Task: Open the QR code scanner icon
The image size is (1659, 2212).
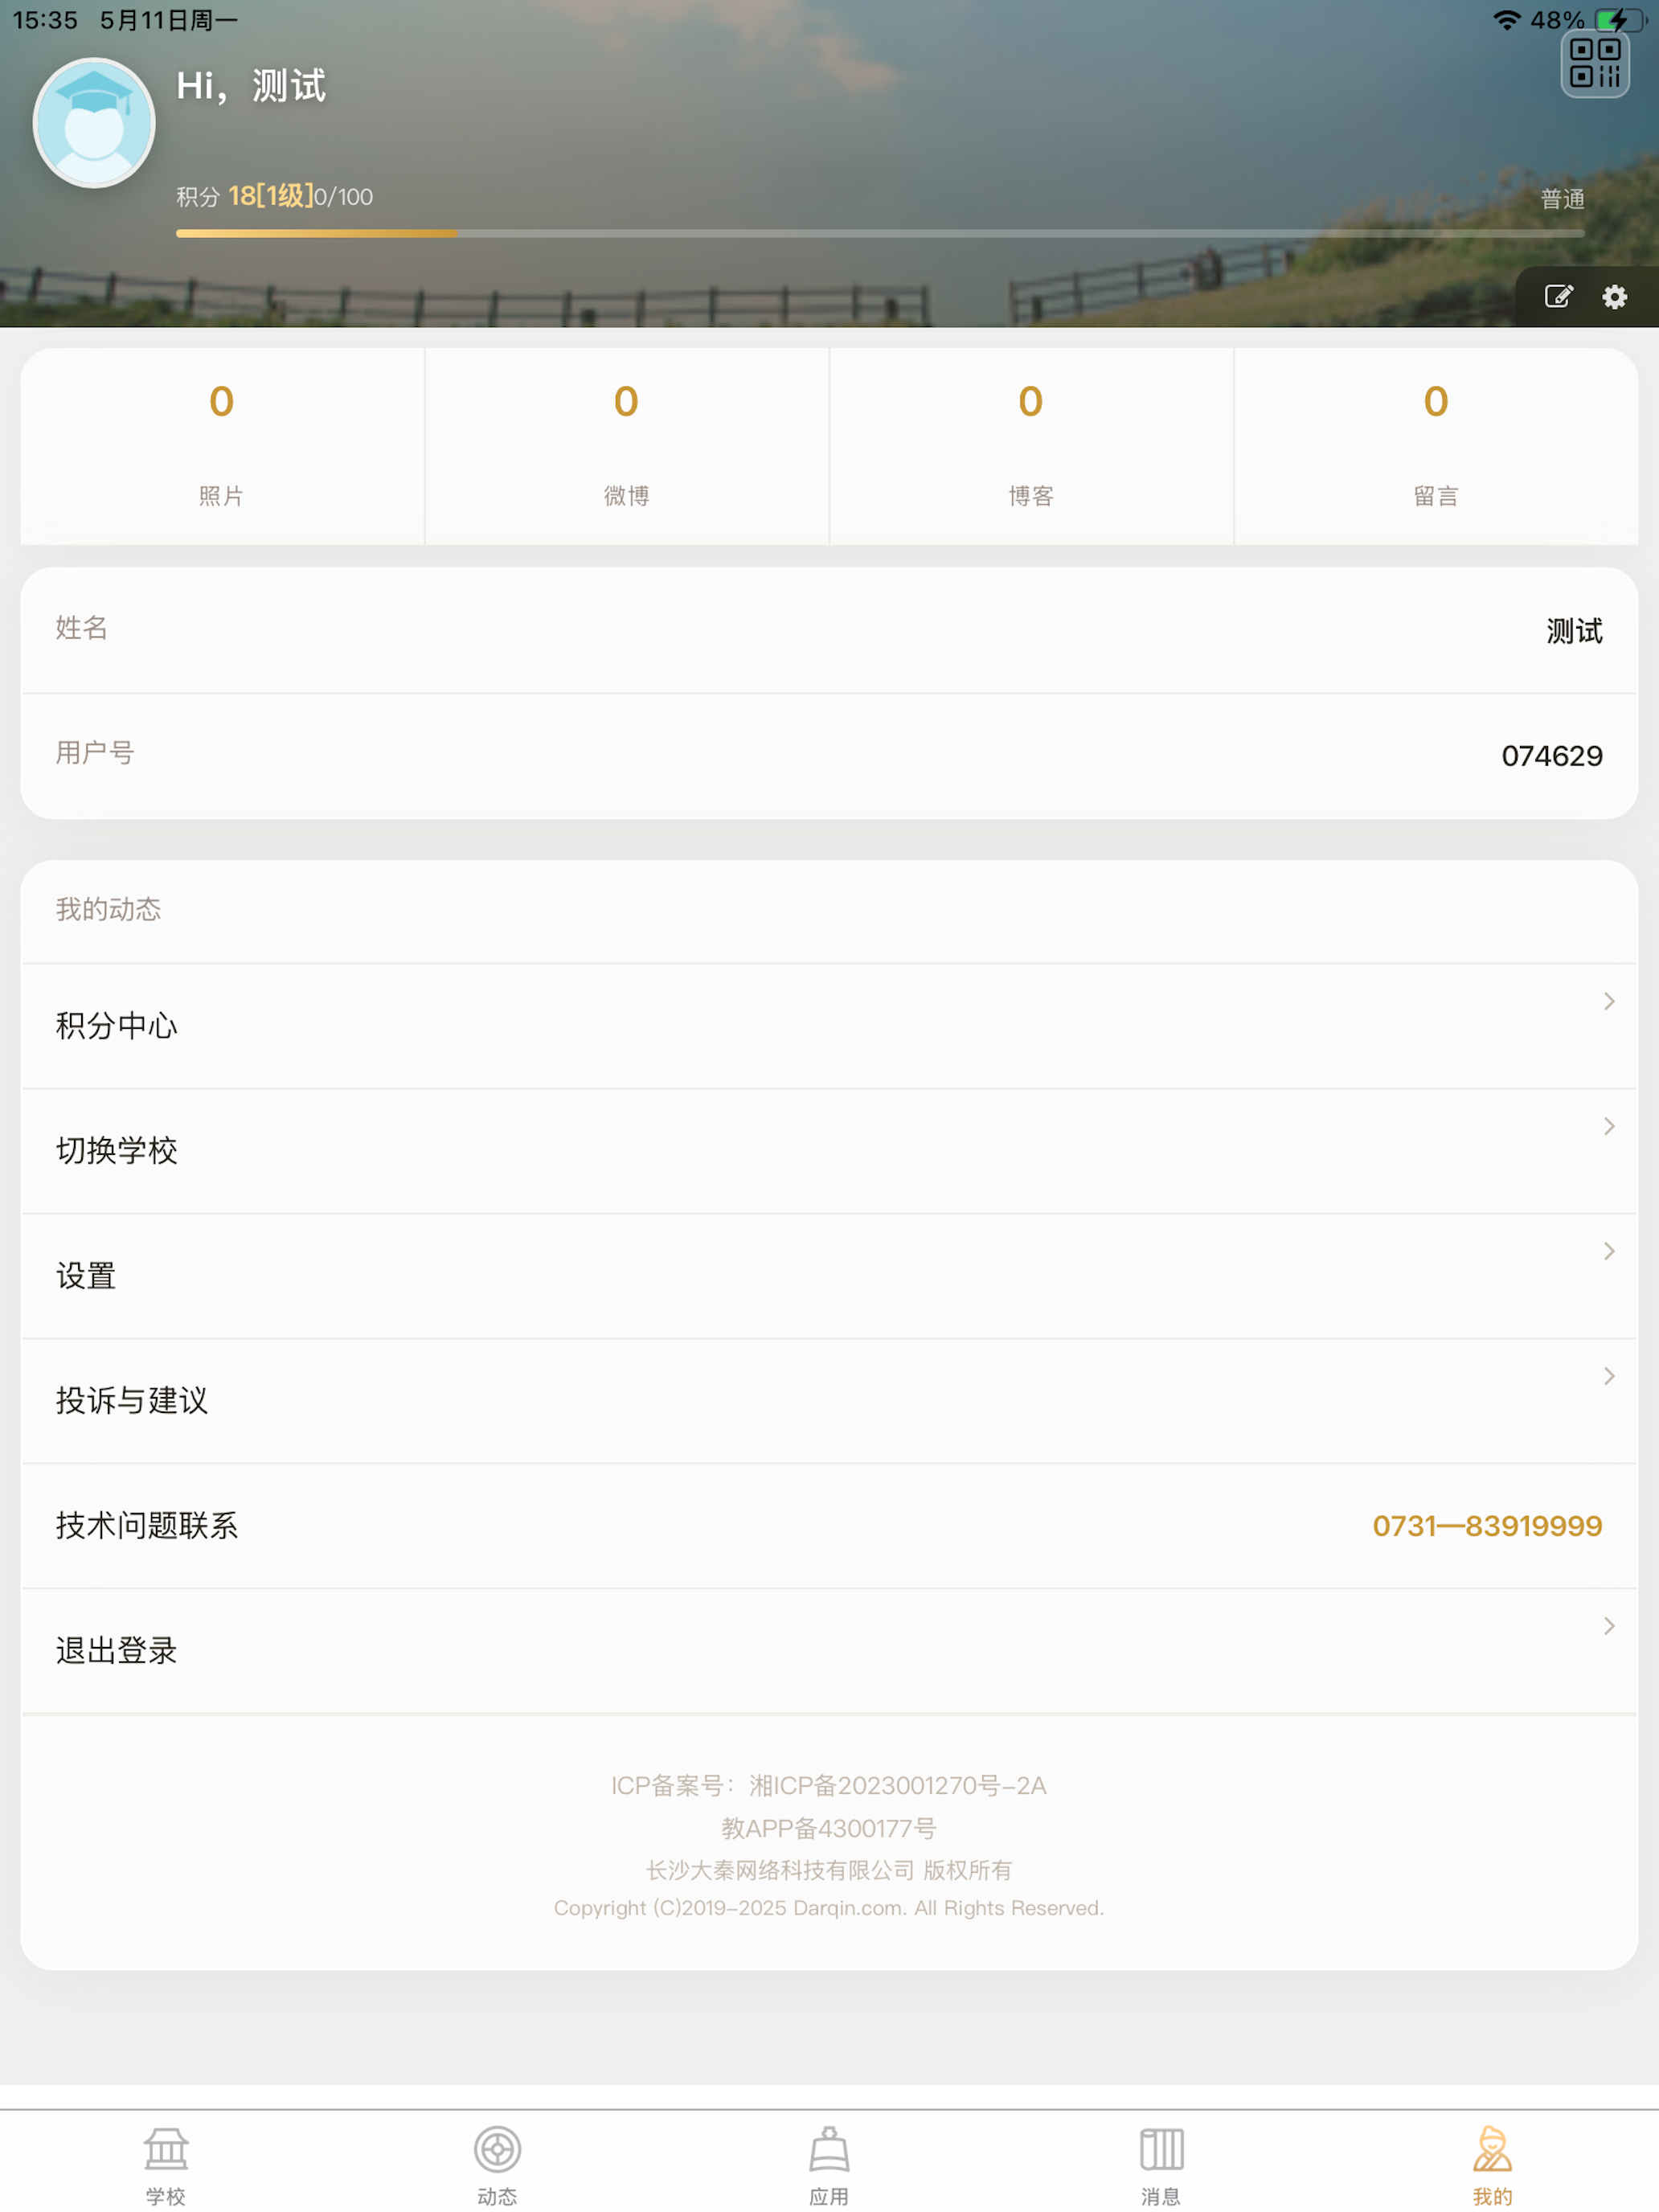Action: click(1595, 63)
